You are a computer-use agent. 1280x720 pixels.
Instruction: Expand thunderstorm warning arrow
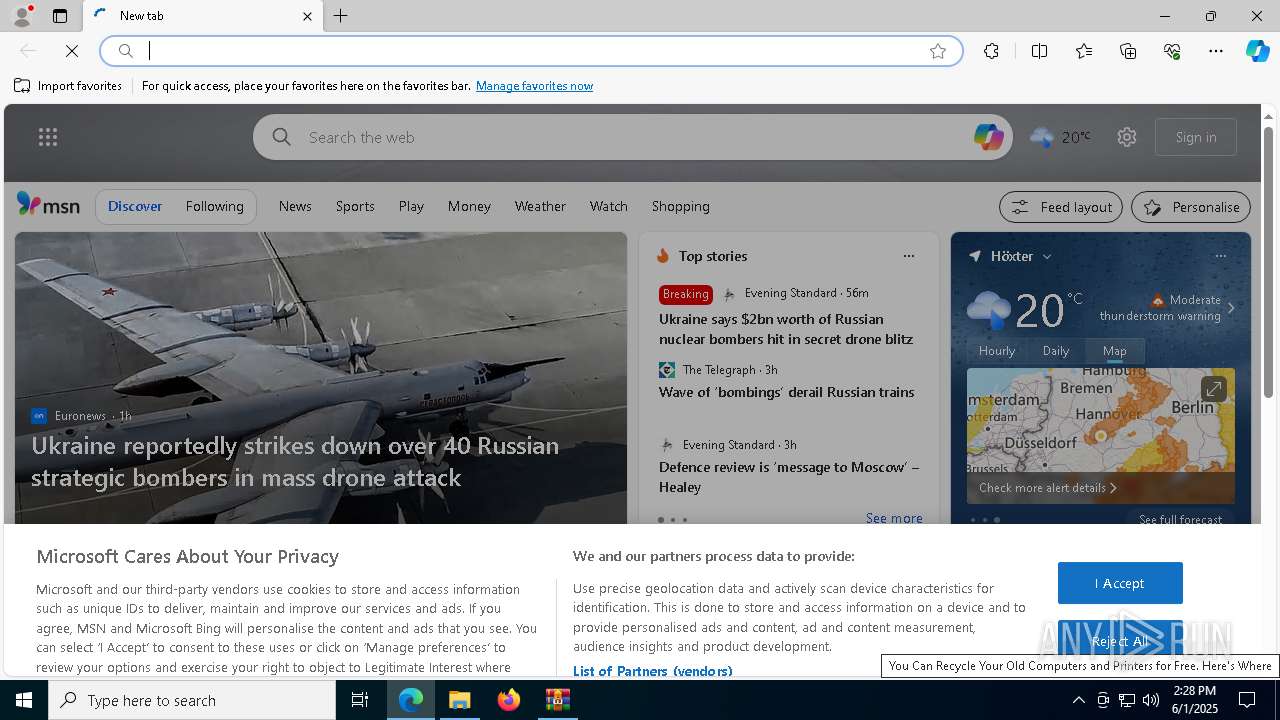click(1231, 309)
